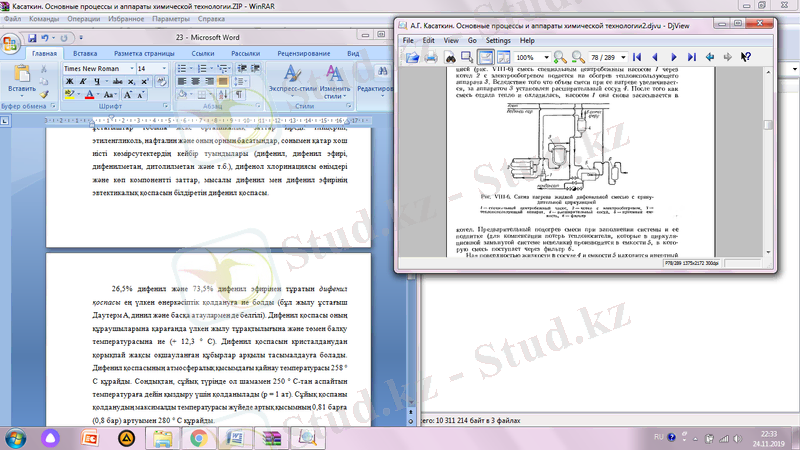Open Find with the binoculars icon in DjView
800x450 pixels.
click(451, 58)
